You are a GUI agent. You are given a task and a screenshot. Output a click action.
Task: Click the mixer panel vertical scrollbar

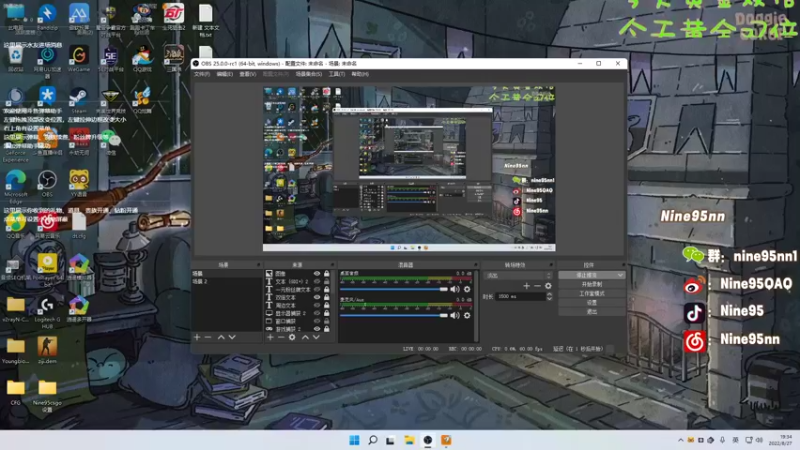pyautogui.click(x=476, y=306)
